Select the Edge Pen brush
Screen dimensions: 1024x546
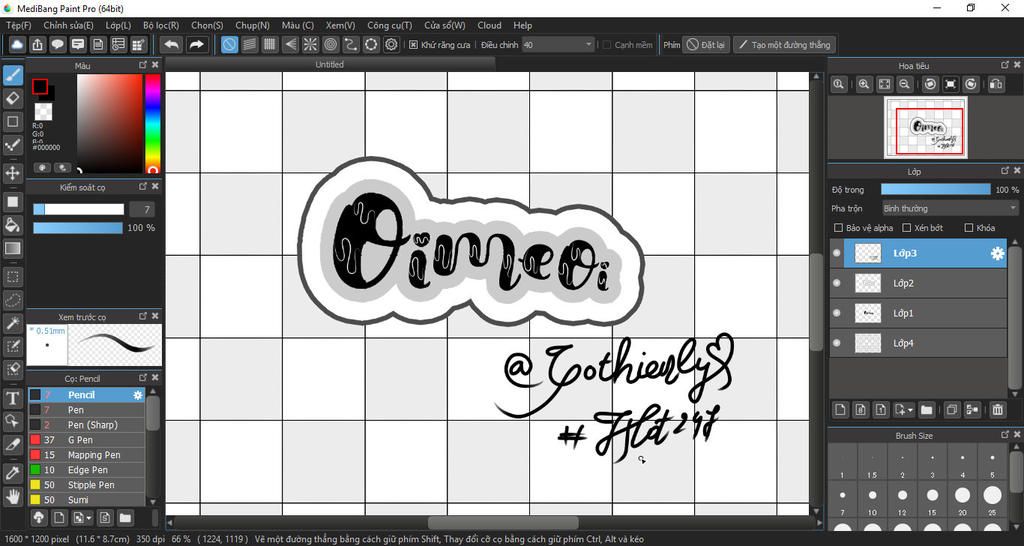(x=86, y=470)
